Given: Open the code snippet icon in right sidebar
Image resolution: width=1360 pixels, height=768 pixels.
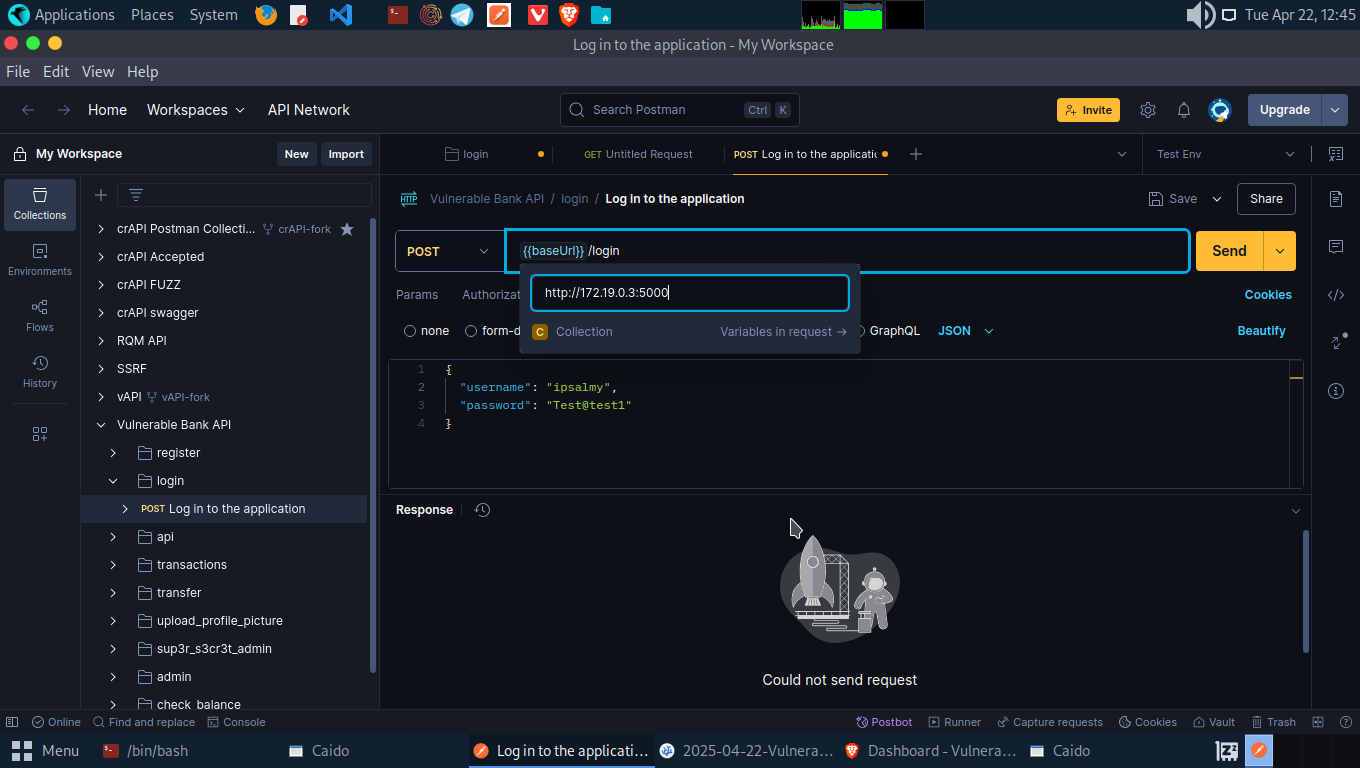Looking at the screenshot, I should (x=1336, y=295).
